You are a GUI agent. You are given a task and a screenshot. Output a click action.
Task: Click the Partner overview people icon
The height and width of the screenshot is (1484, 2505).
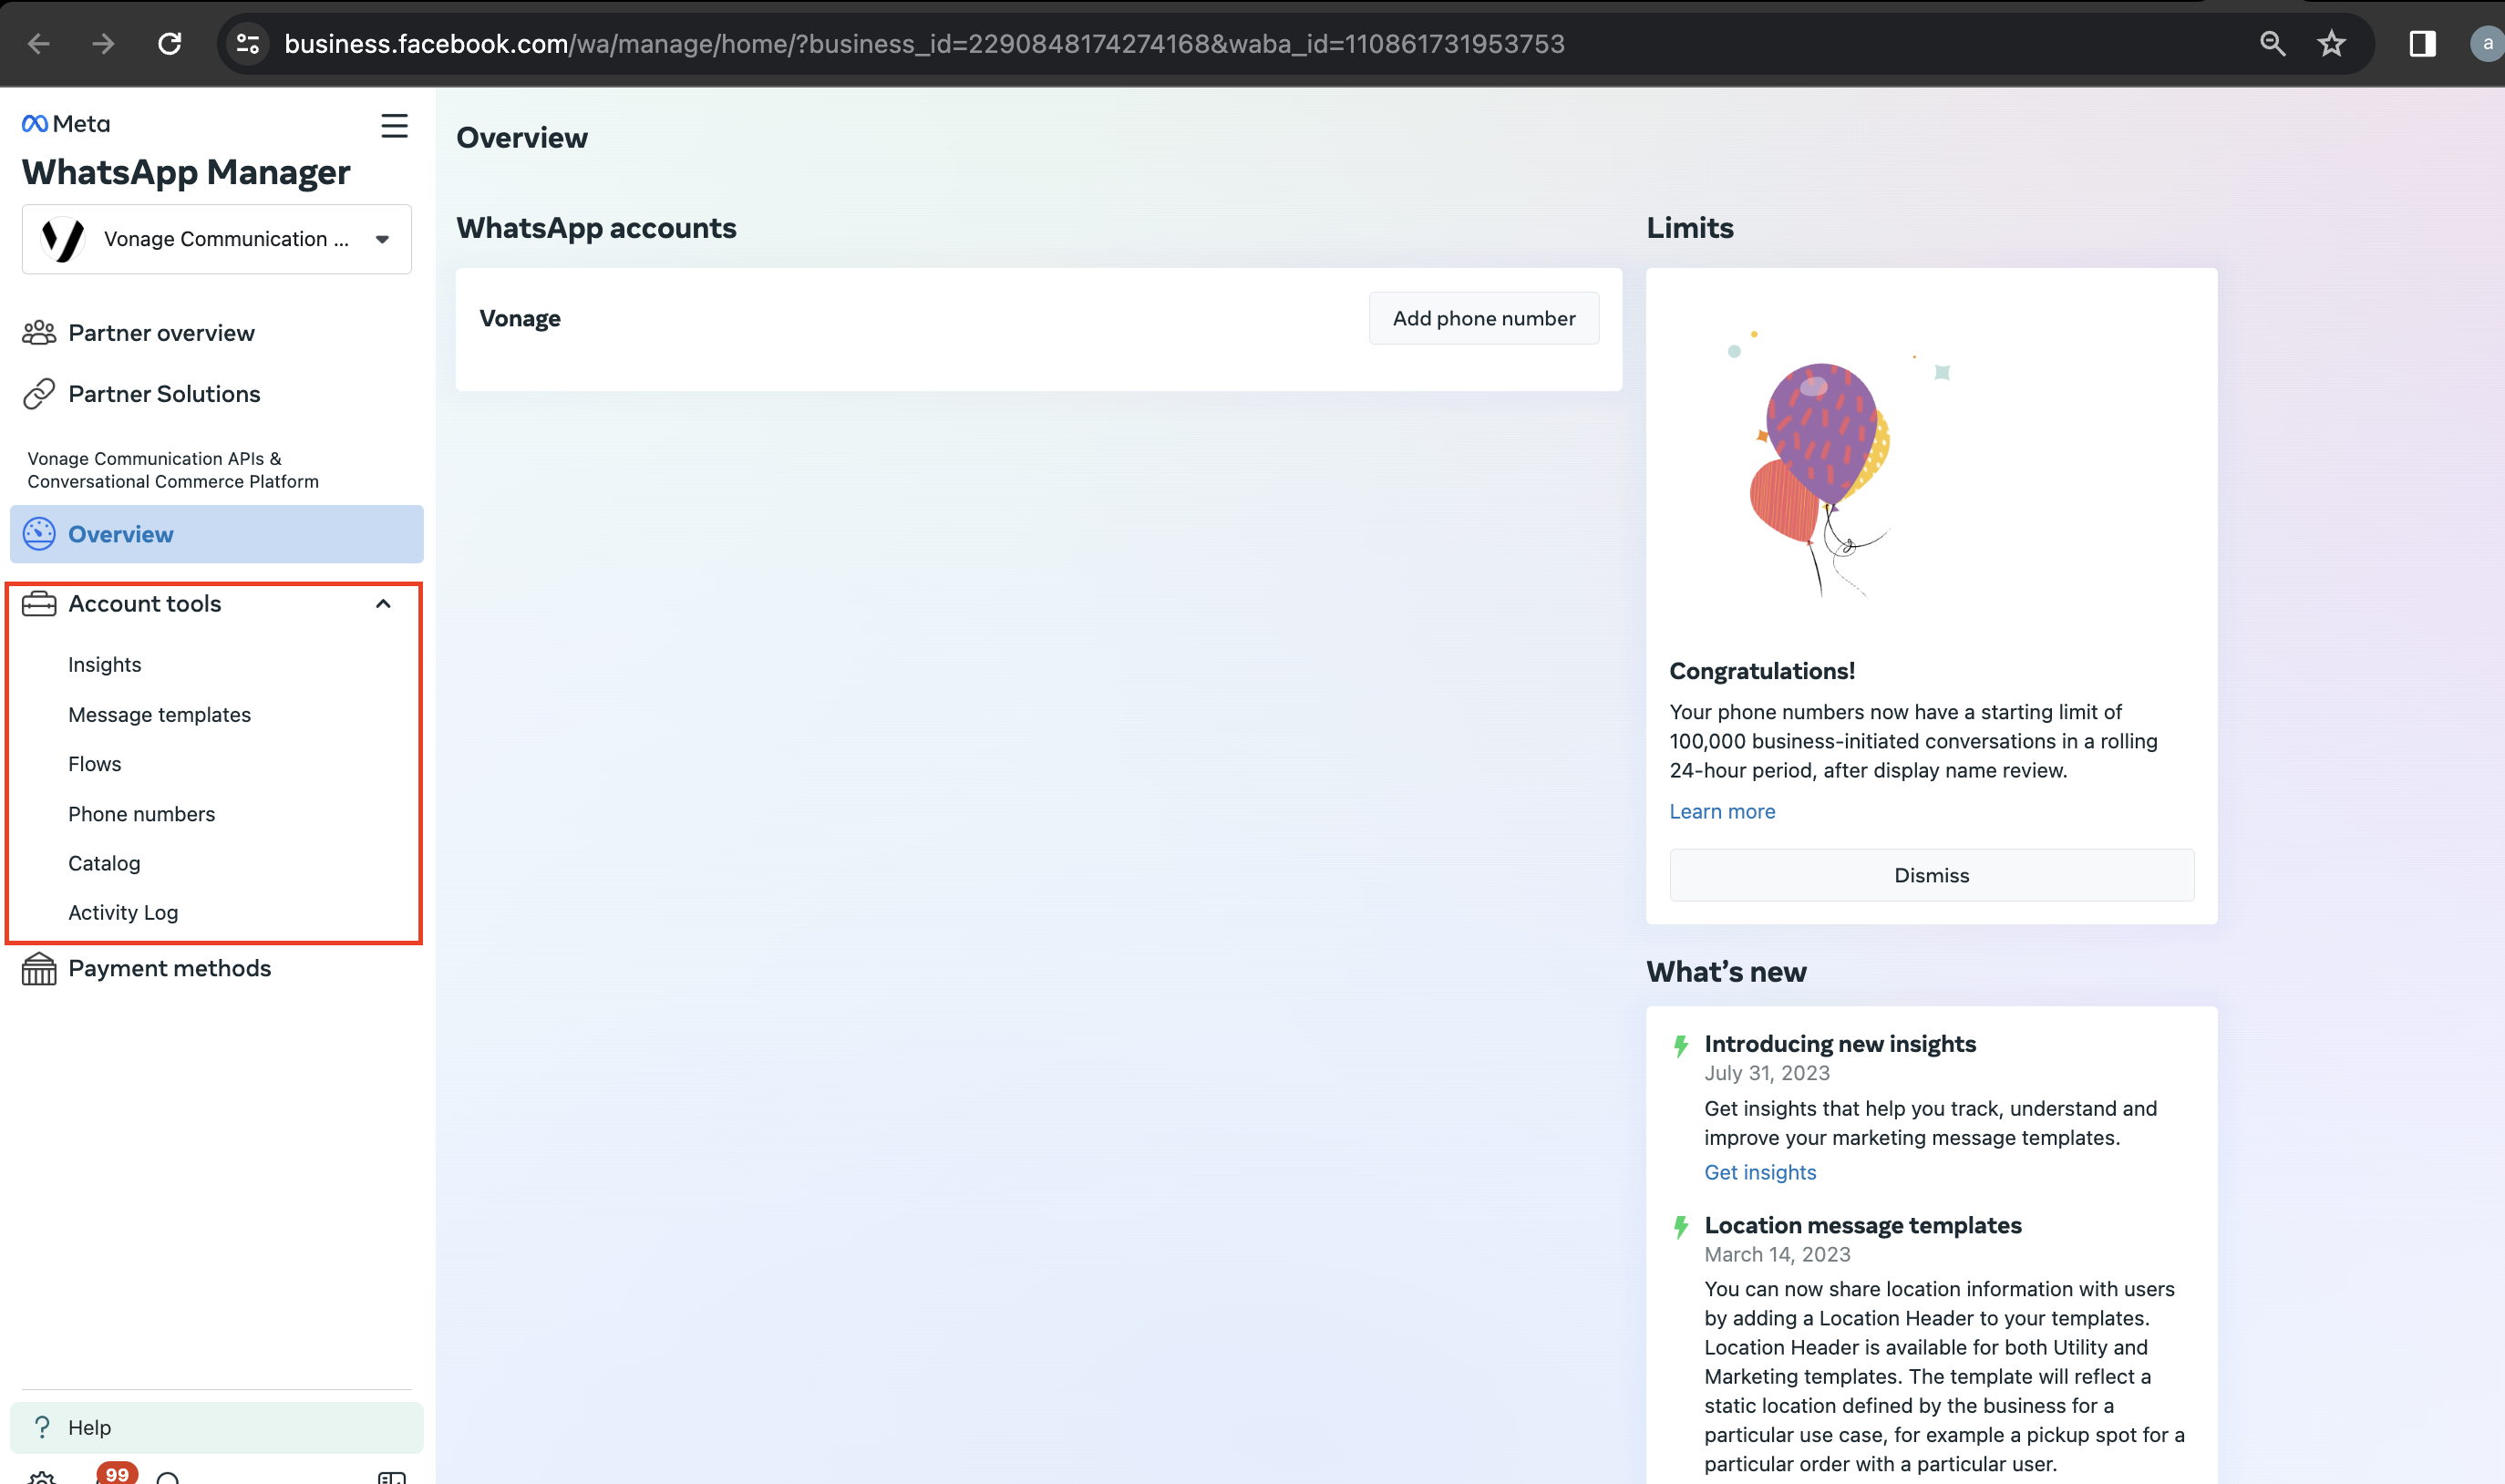coord(39,333)
